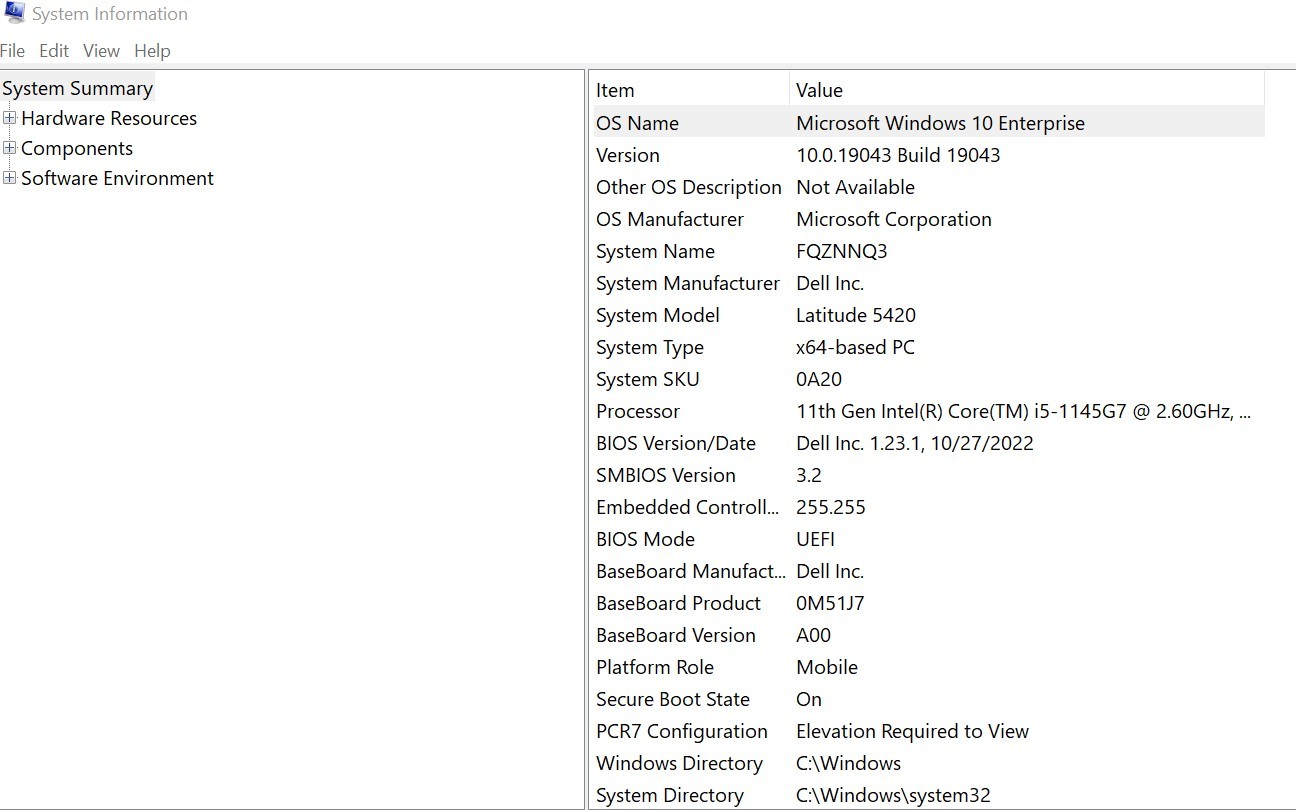Click the UEFI value
Viewport: 1296px width, 810px height.
[x=815, y=539]
